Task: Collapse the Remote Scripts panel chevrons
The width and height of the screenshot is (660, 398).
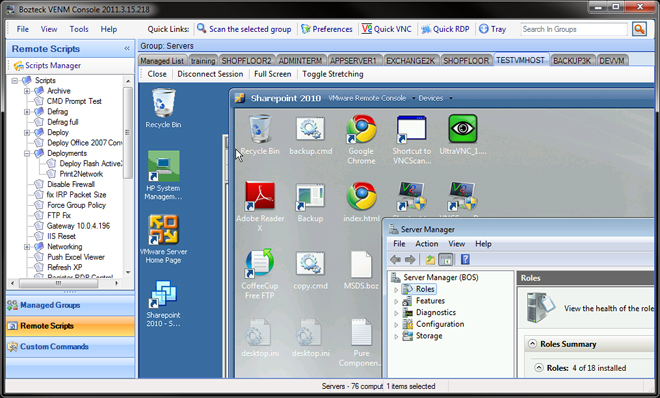Action: (127, 49)
